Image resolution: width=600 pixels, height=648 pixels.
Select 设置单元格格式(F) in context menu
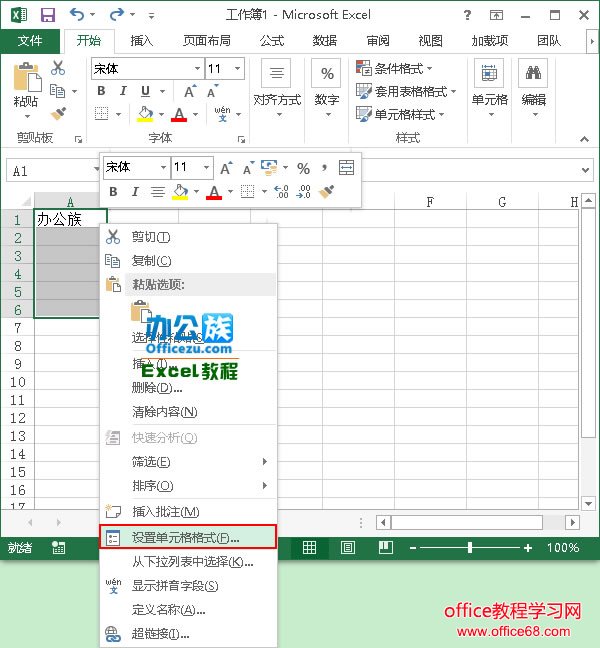[188, 537]
